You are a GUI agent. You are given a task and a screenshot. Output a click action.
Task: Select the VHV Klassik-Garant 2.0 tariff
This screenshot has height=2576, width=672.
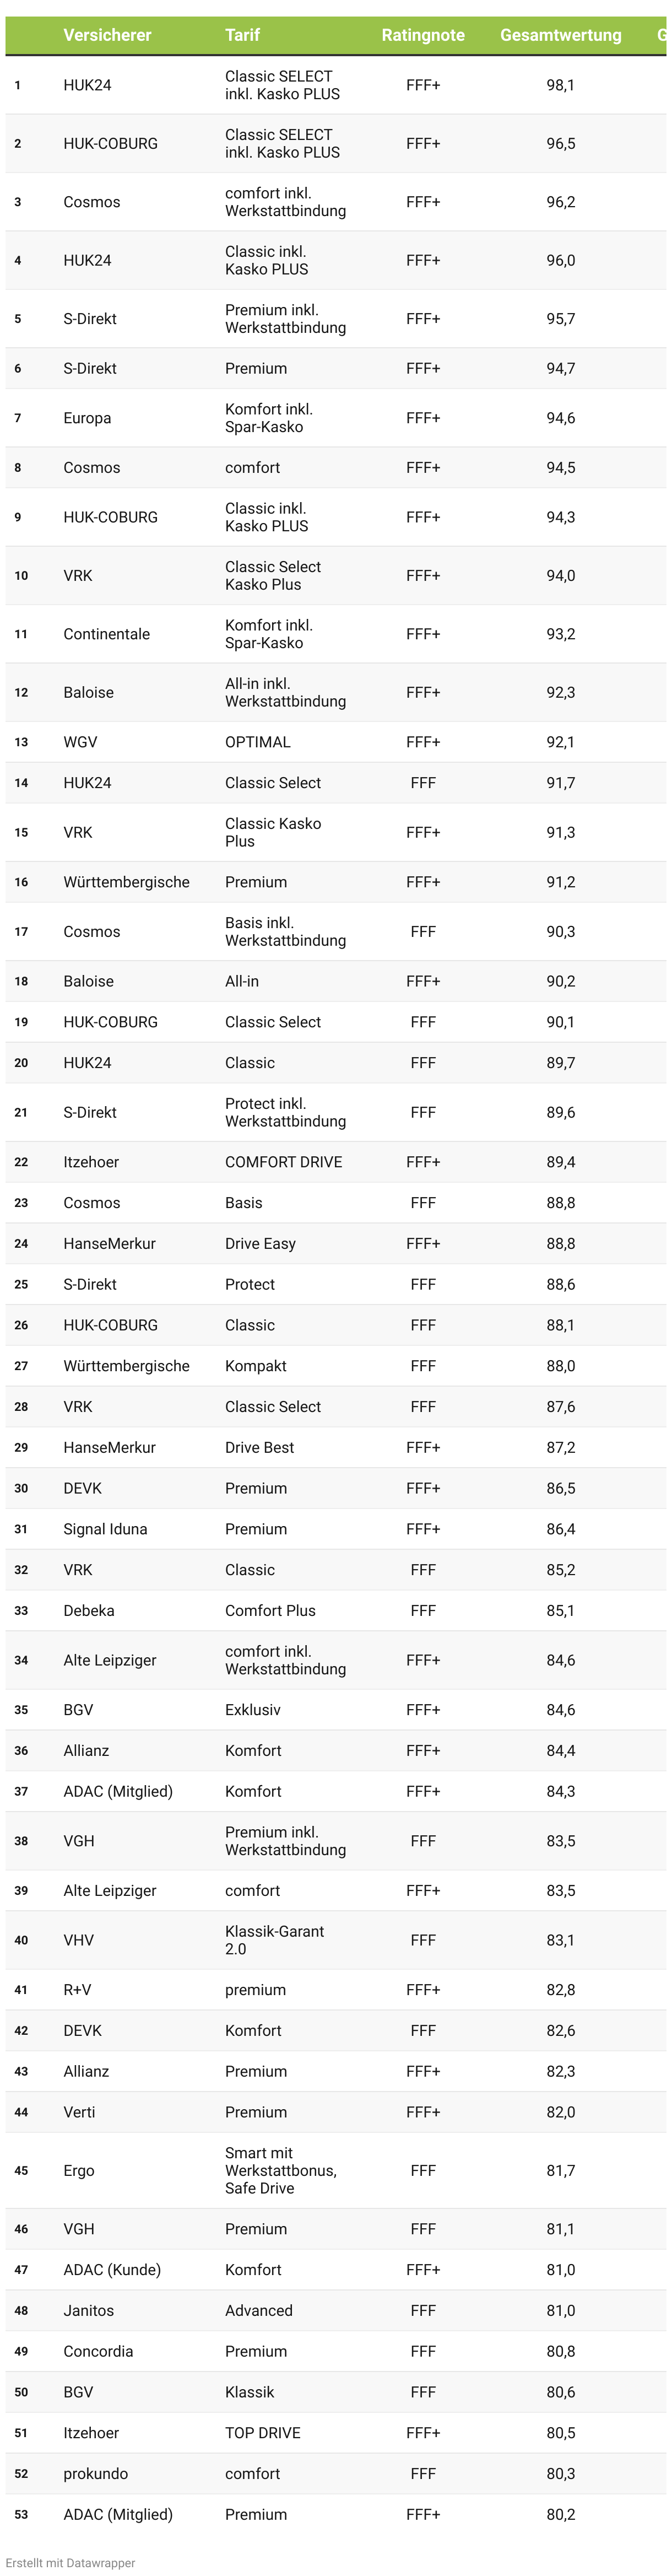274,1940
